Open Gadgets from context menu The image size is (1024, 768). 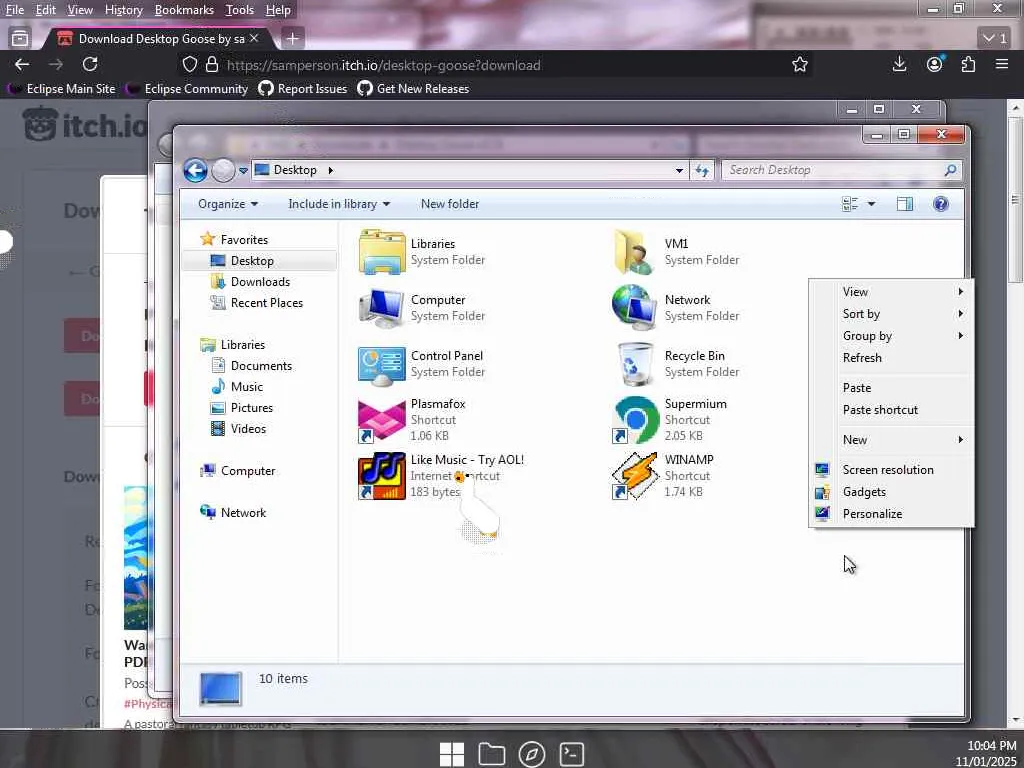click(891, 492)
